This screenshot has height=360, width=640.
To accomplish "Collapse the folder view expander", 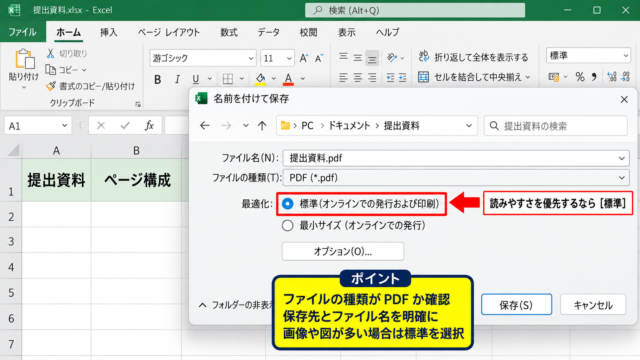I will [x=202, y=305].
